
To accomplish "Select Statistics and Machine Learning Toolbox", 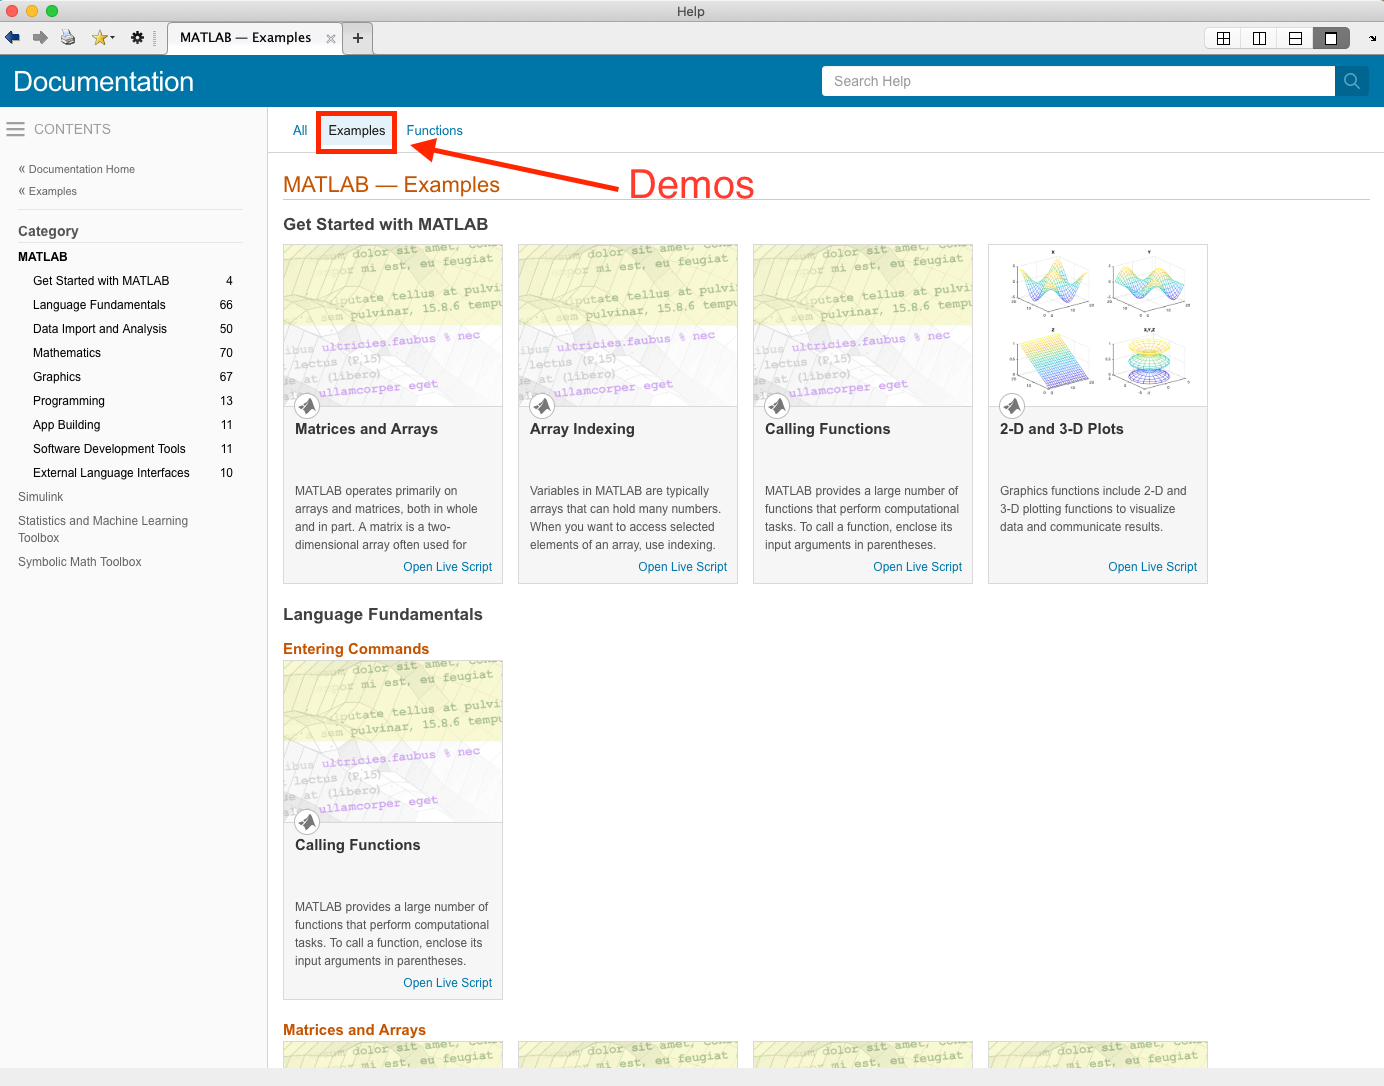I will 103,529.
